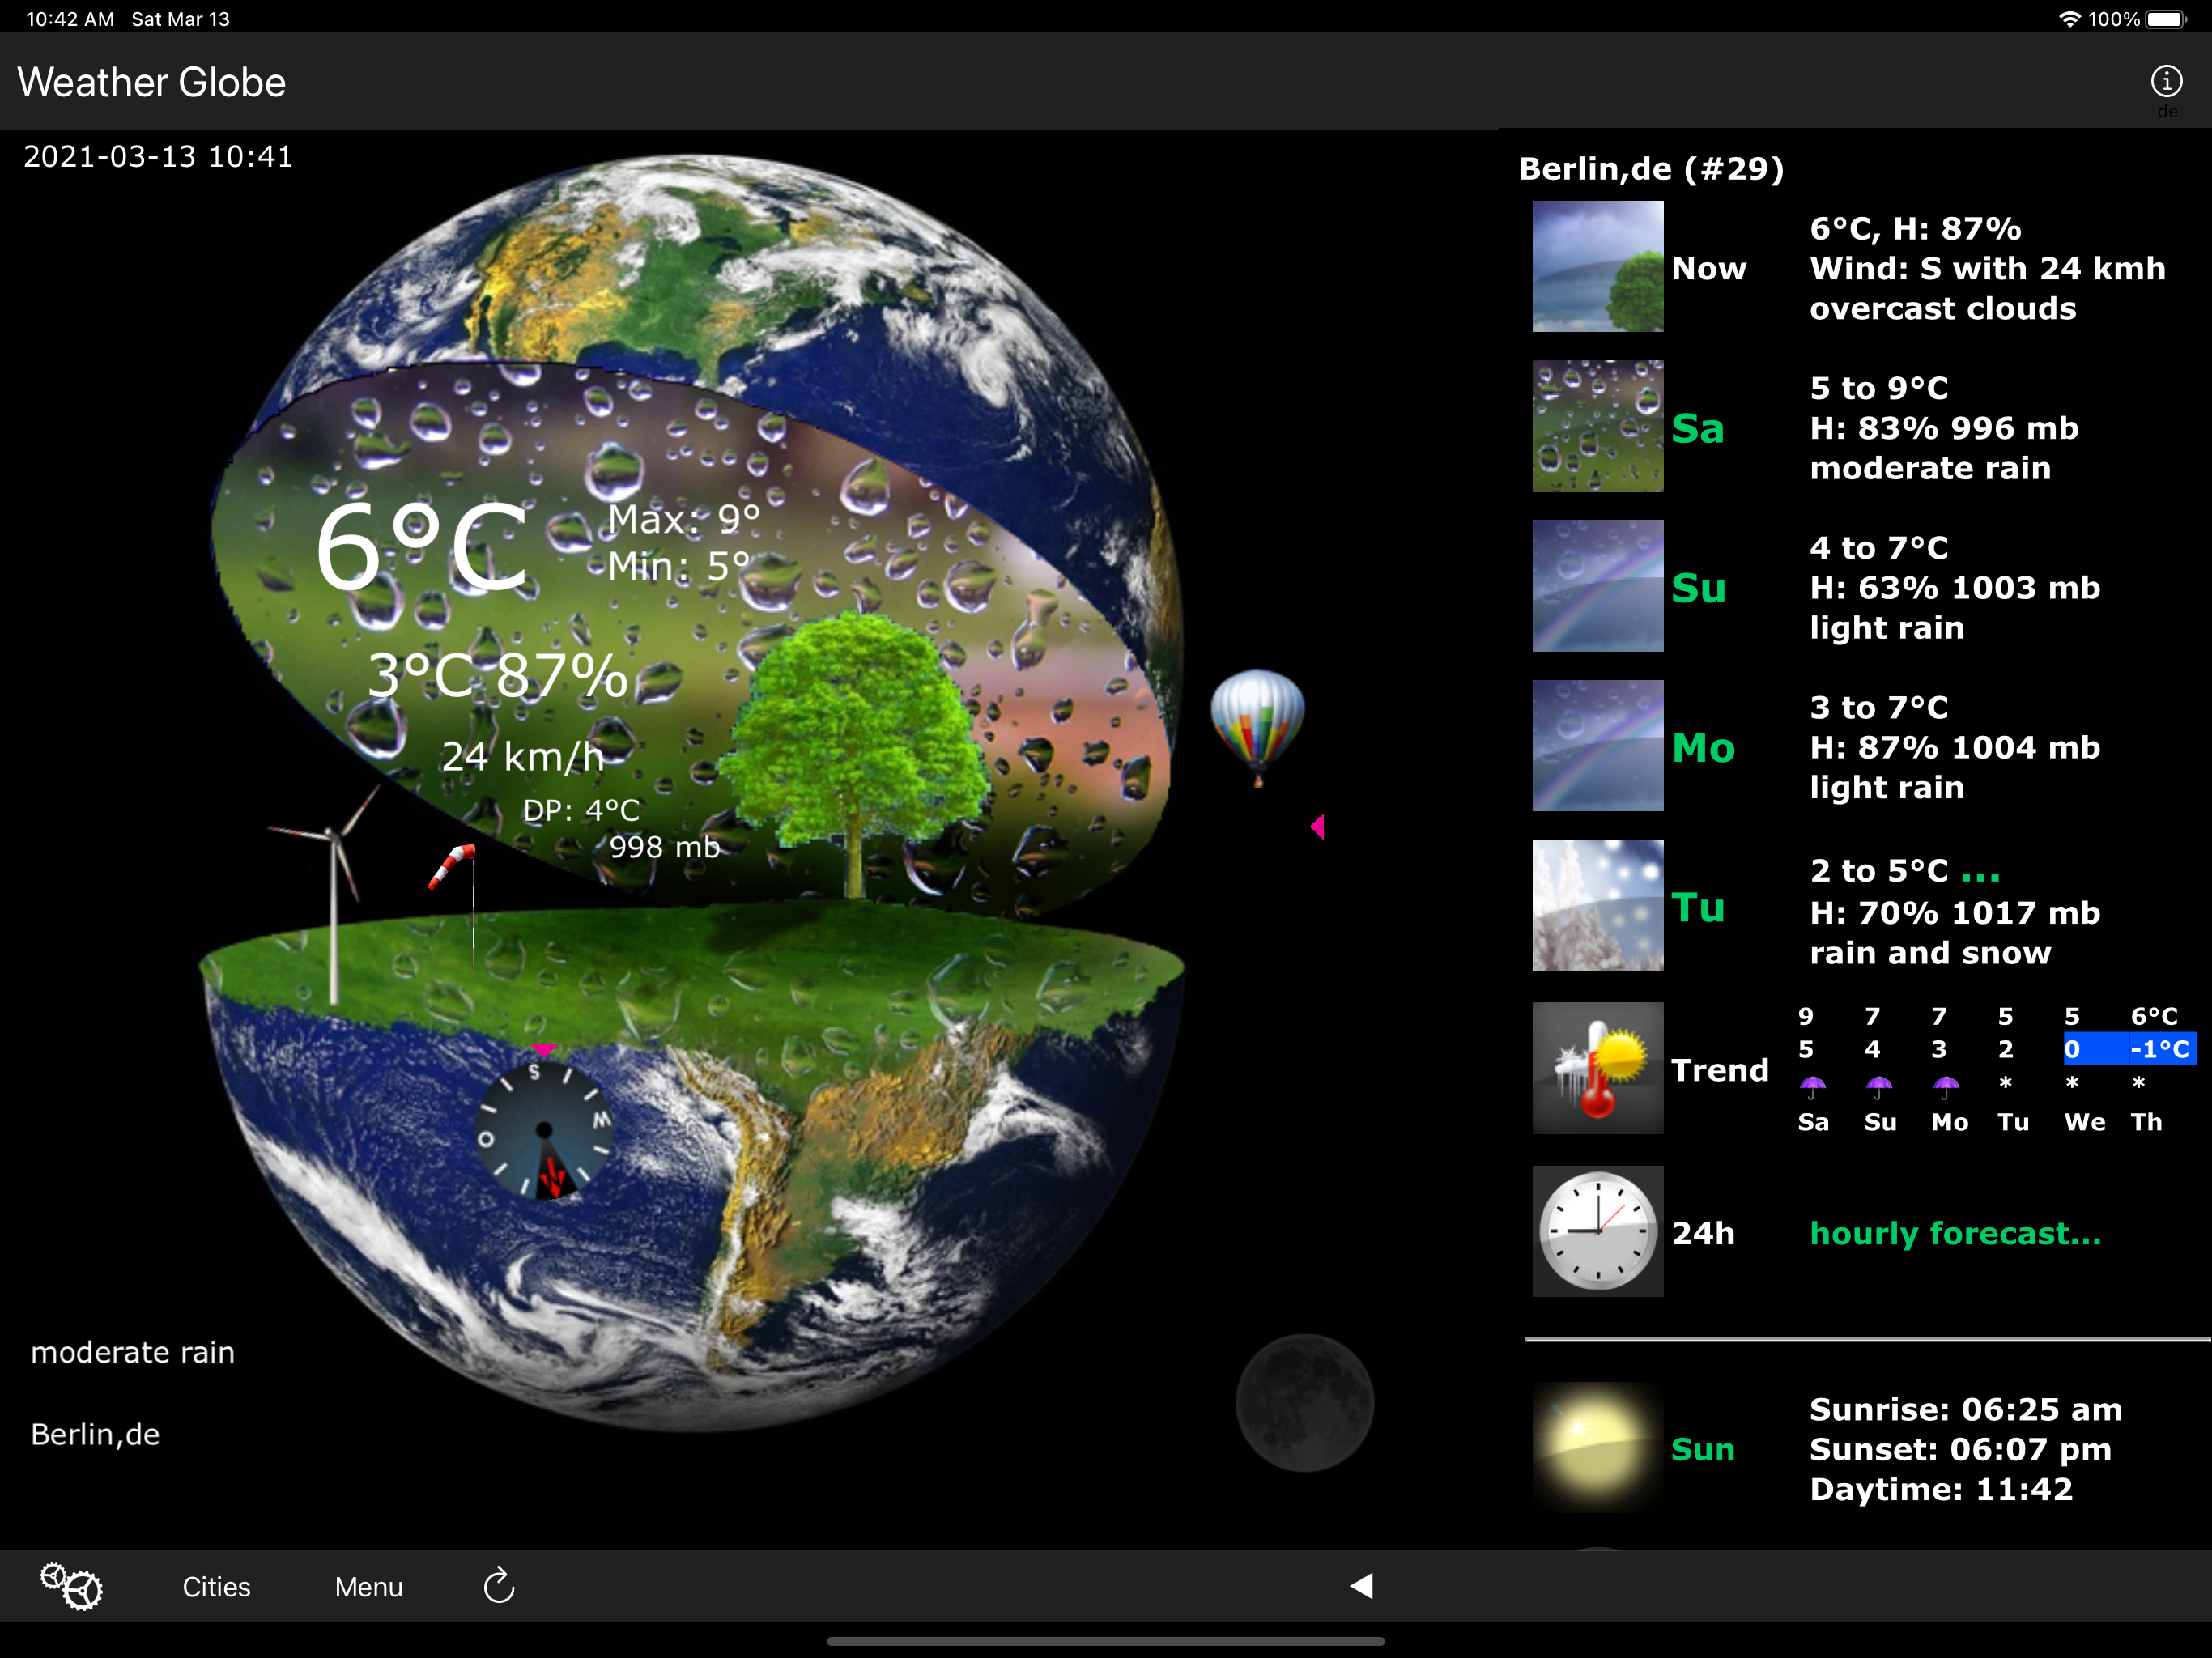Screen dimensions: 2212x1658
Task: Tap the compass wind dial
Action: (544, 1130)
